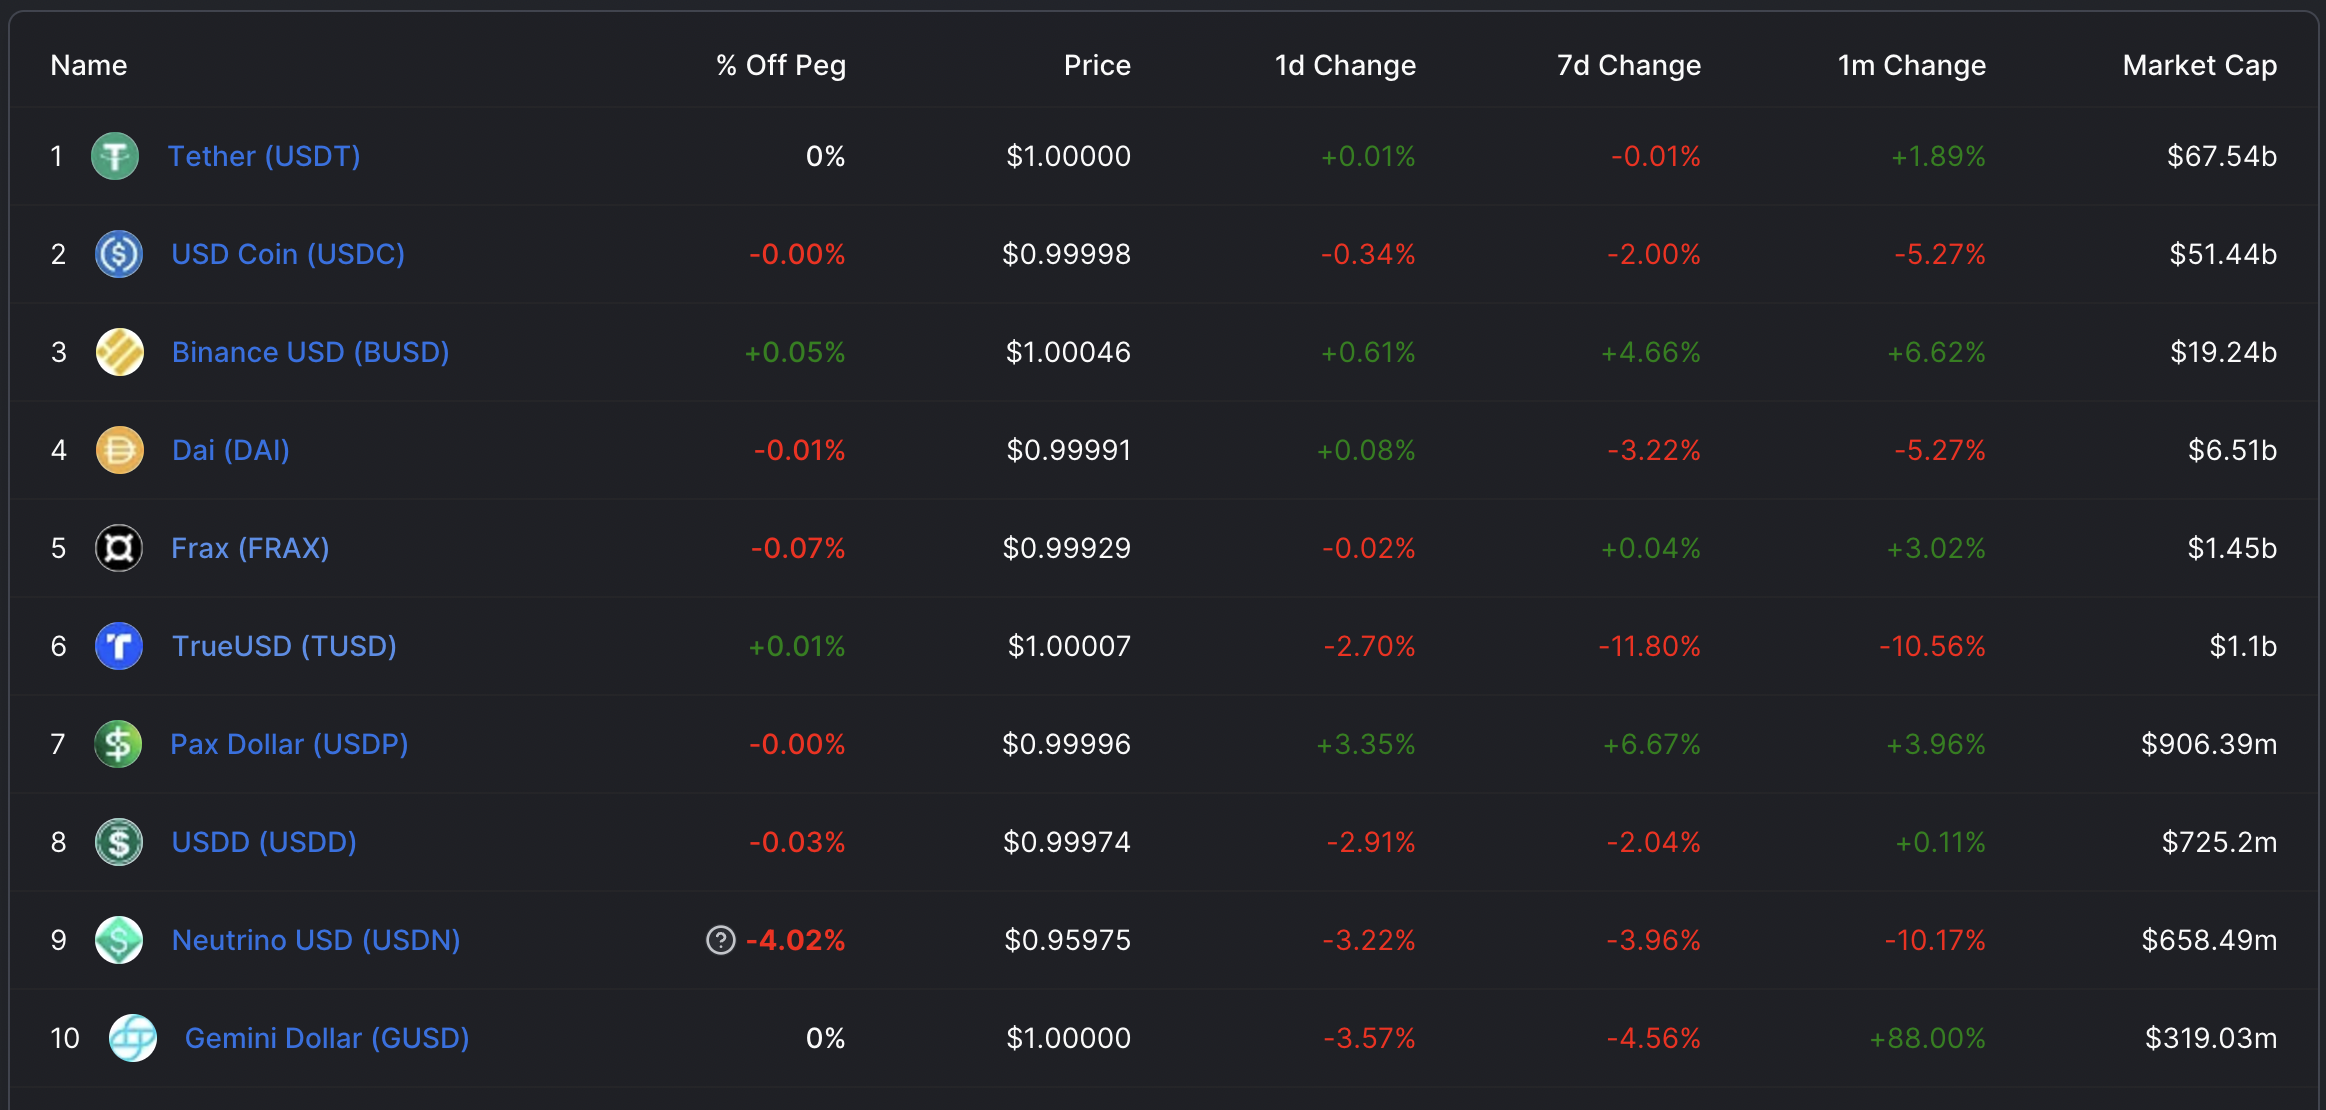Sort by the 7d Change column header
2326x1110 pixels.
(x=1628, y=65)
